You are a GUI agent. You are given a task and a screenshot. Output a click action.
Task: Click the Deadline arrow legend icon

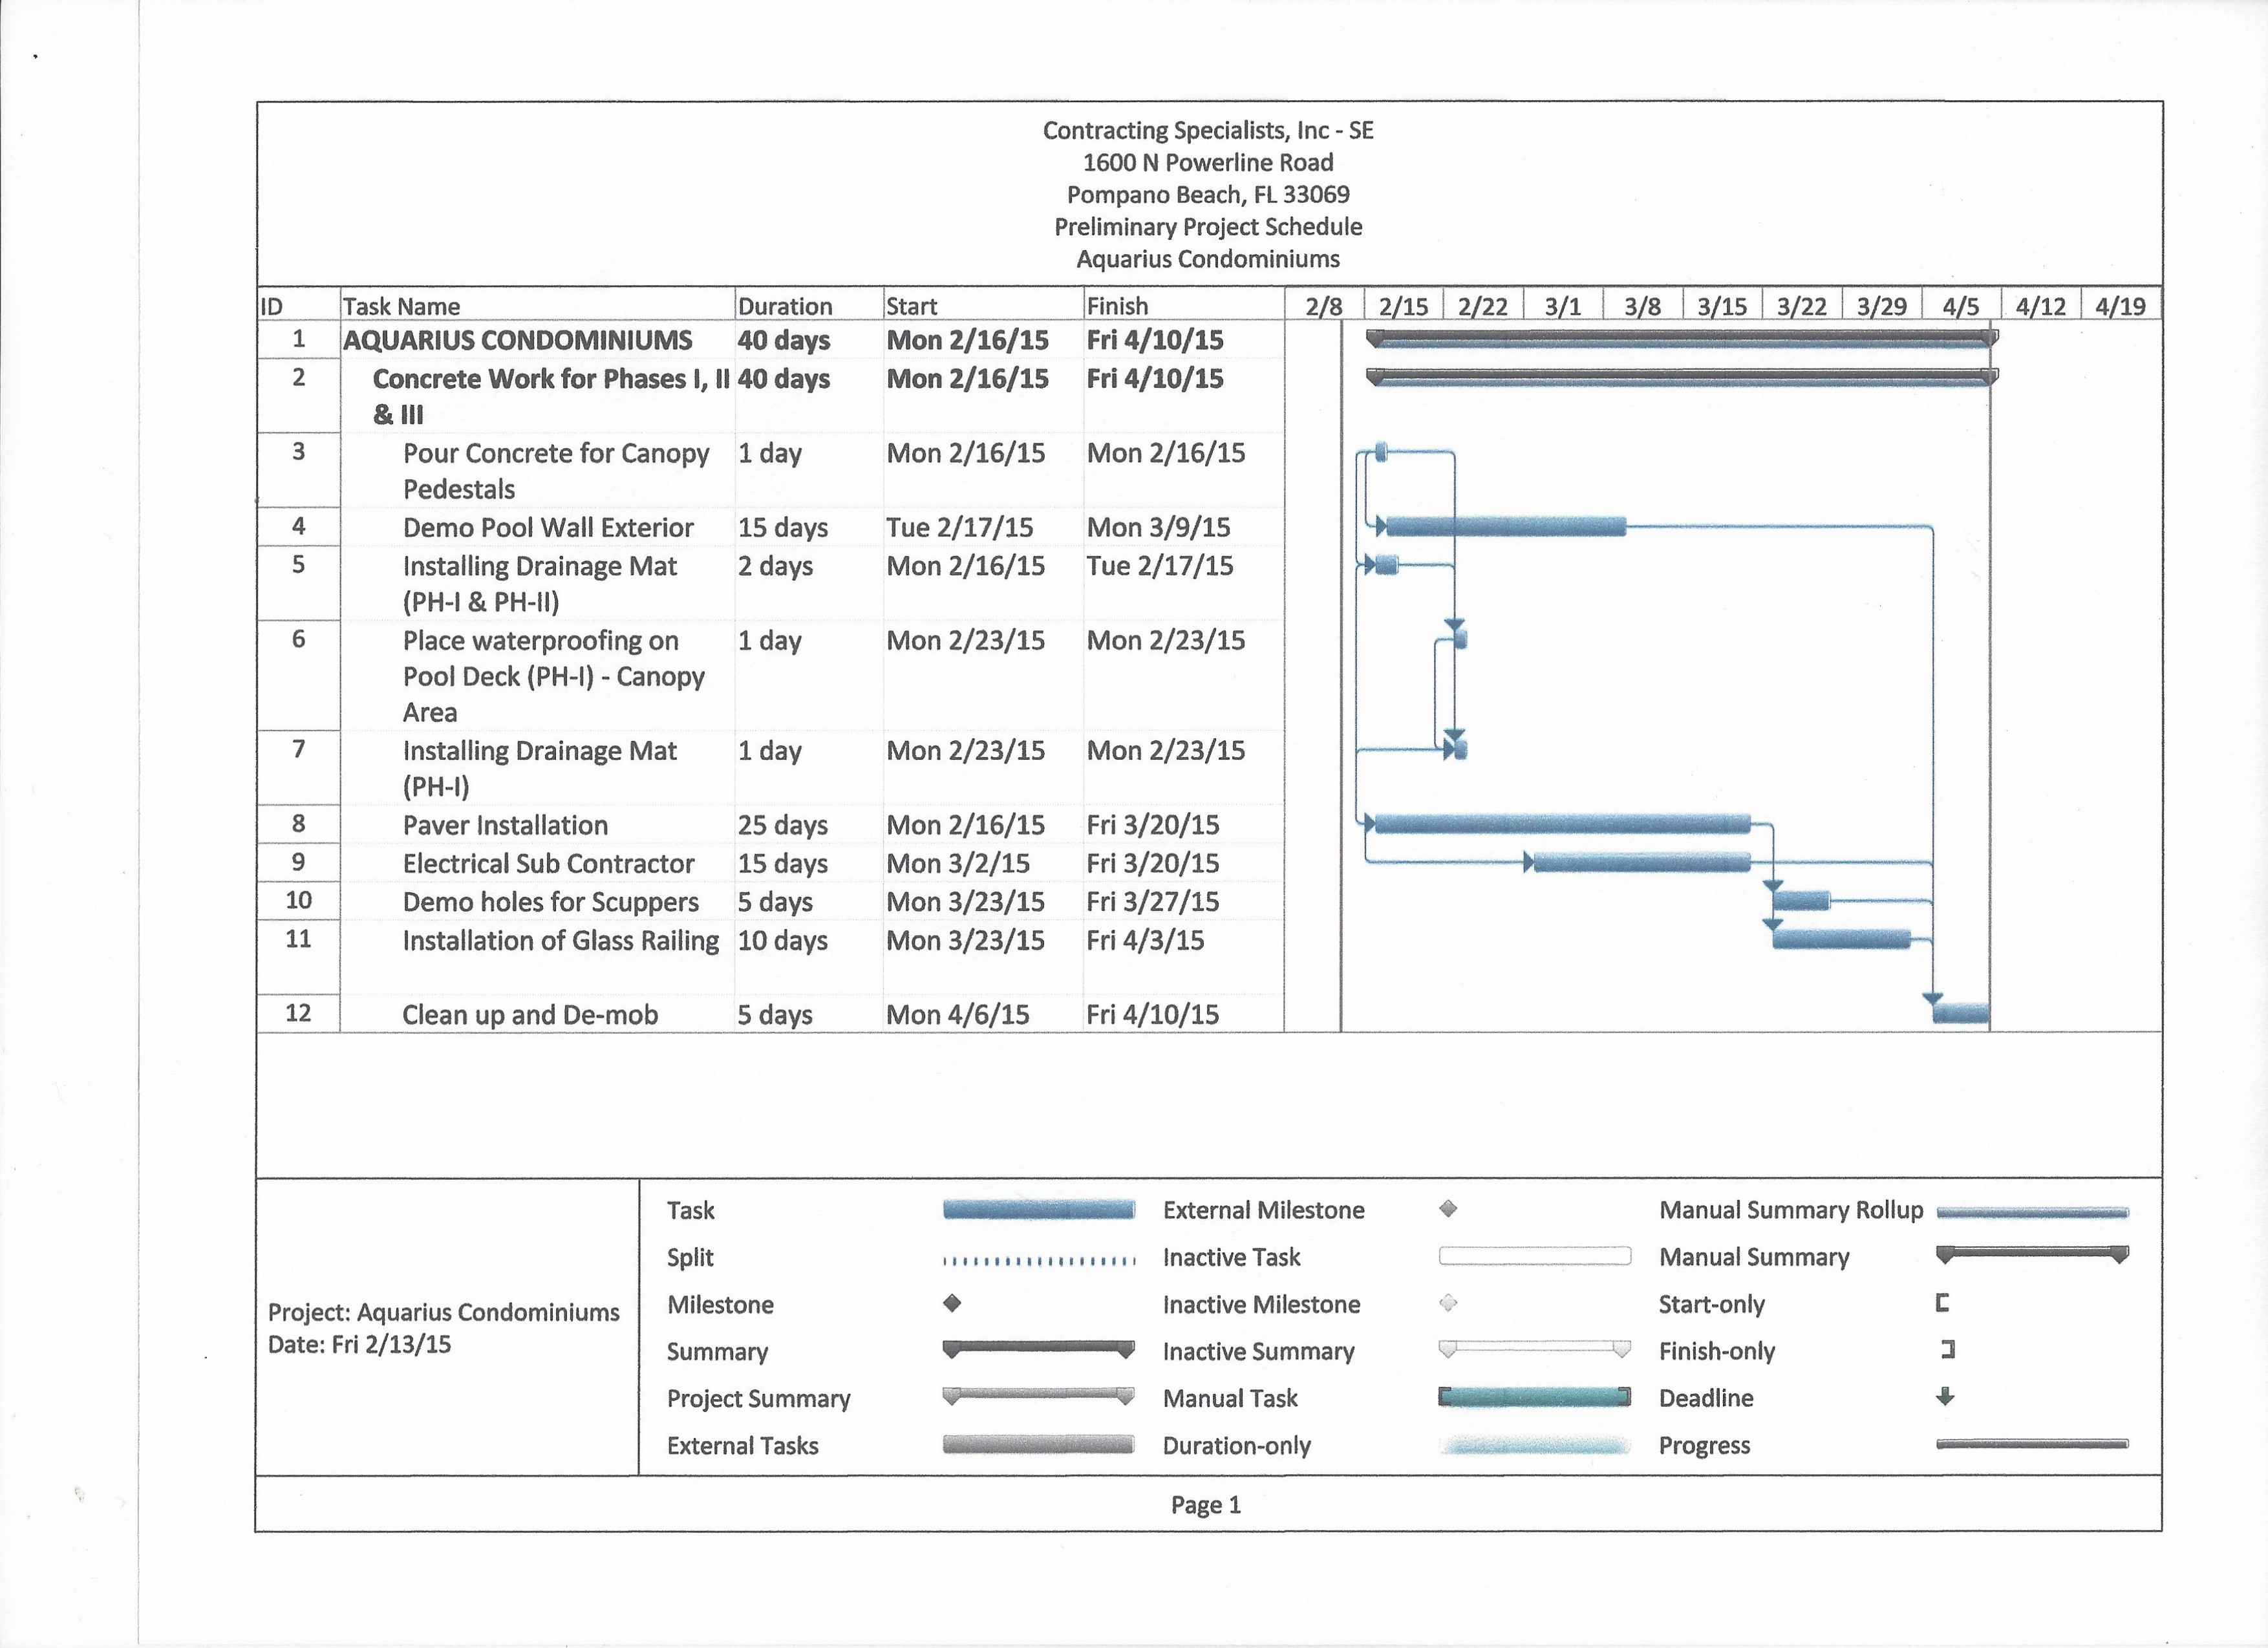click(1945, 1396)
